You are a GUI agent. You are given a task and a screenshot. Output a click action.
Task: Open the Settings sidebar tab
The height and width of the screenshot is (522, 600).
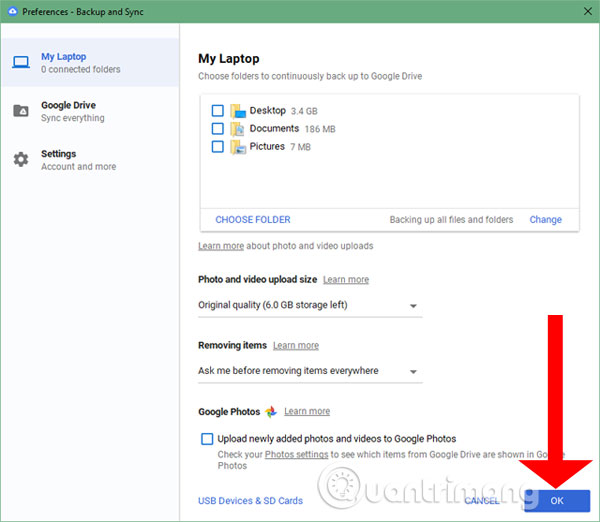point(90,160)
